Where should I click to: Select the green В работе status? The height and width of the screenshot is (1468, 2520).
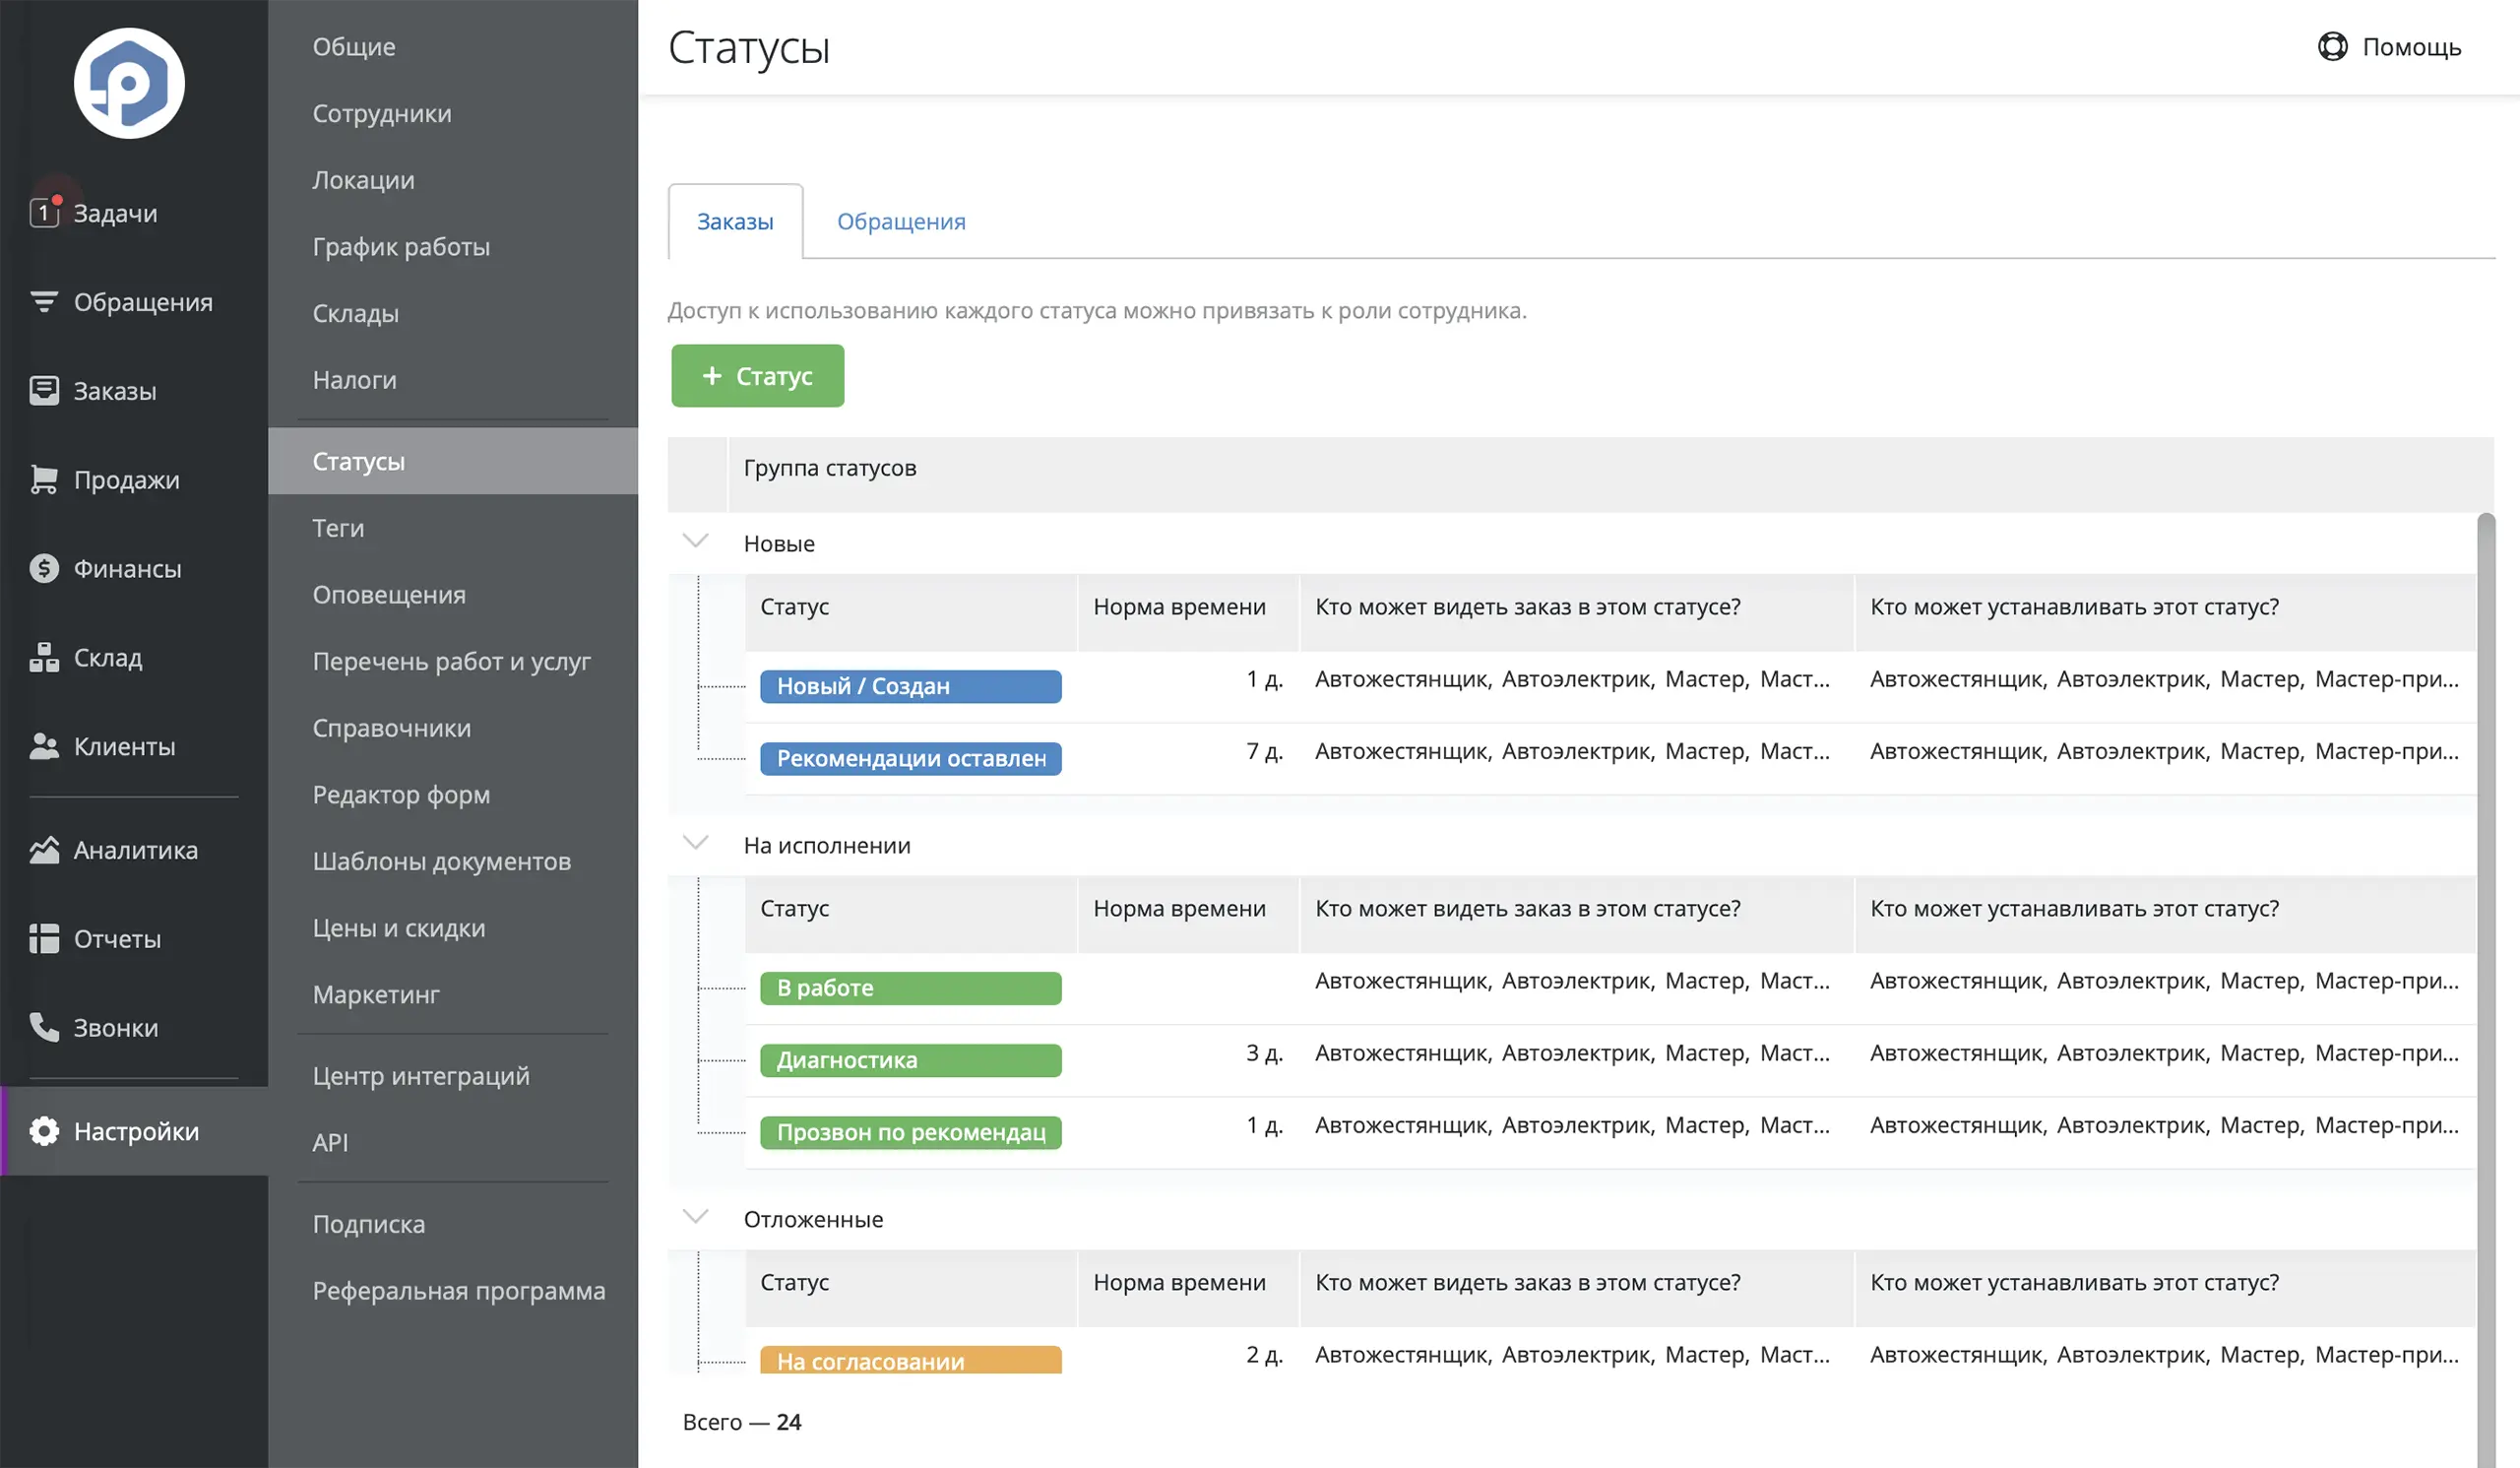tap(910, 988)
